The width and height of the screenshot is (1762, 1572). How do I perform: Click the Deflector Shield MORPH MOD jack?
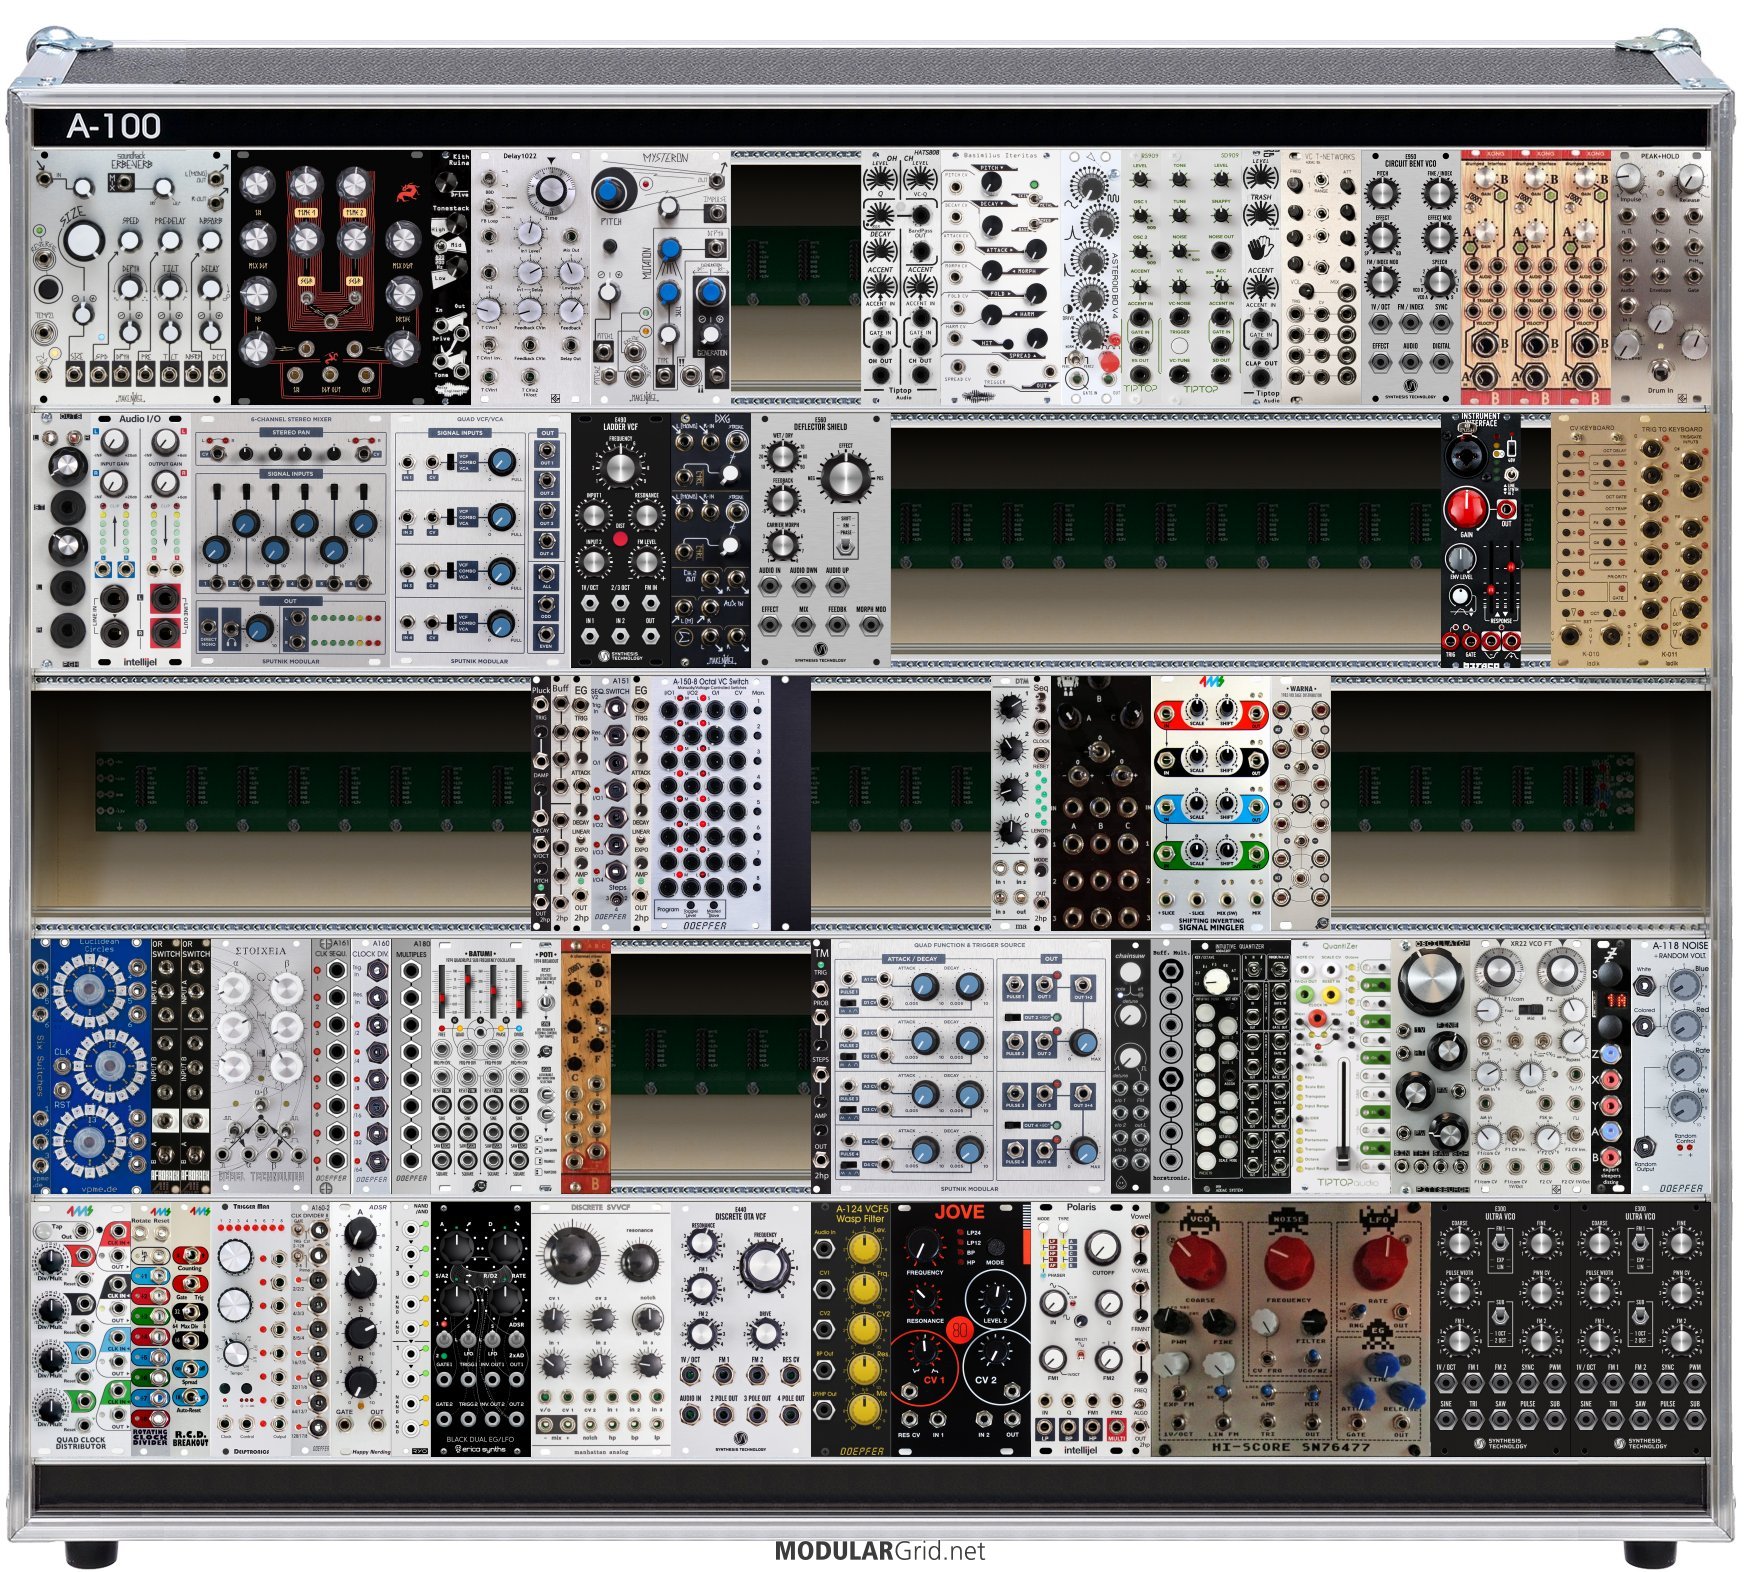coord(870,626)
